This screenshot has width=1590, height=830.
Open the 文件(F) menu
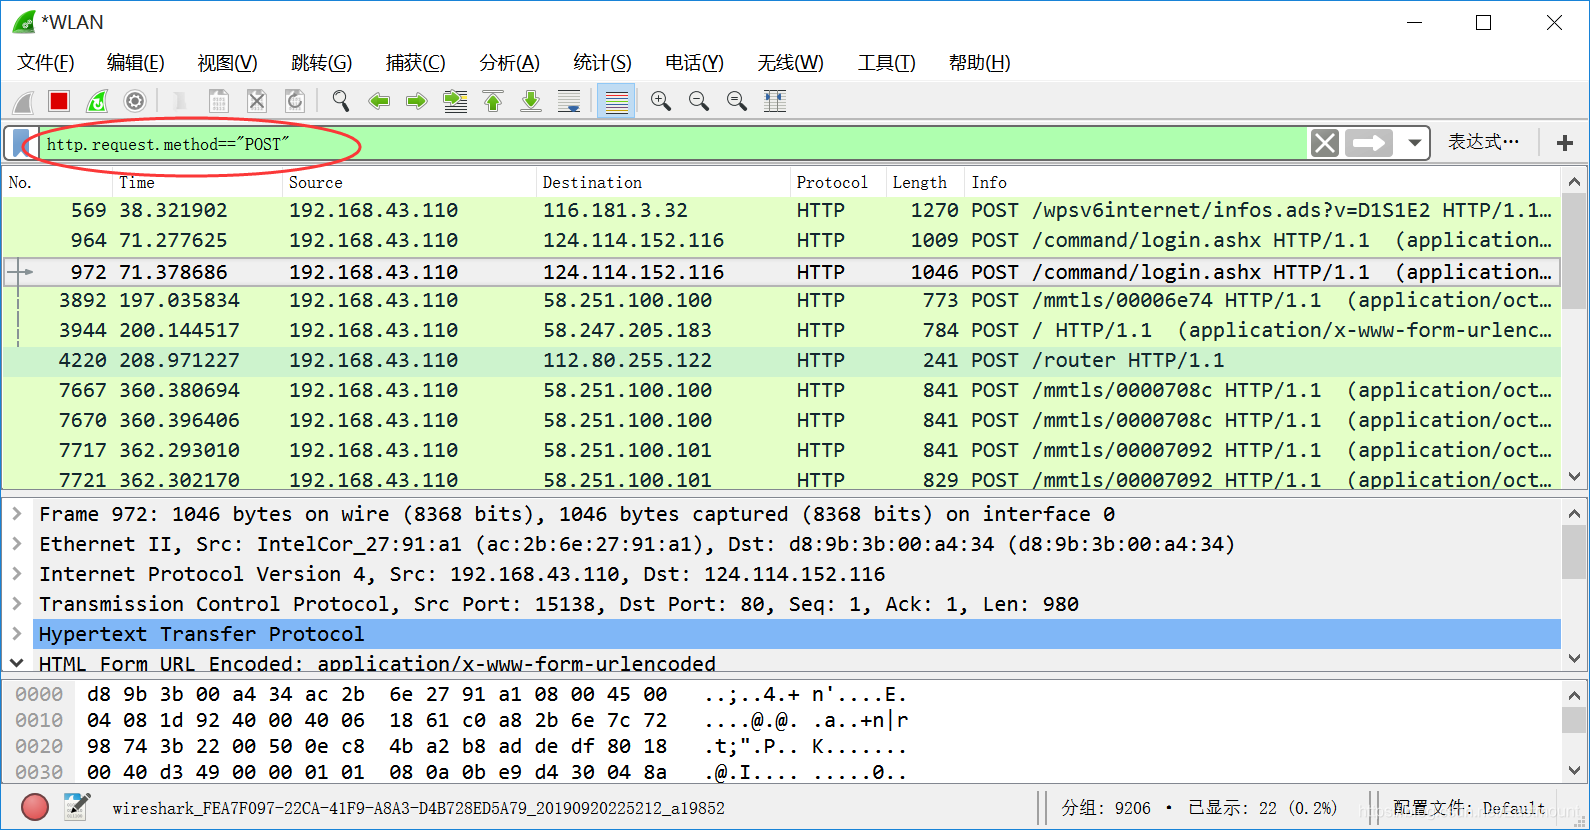pyautogui.click(x=46, y=63)
